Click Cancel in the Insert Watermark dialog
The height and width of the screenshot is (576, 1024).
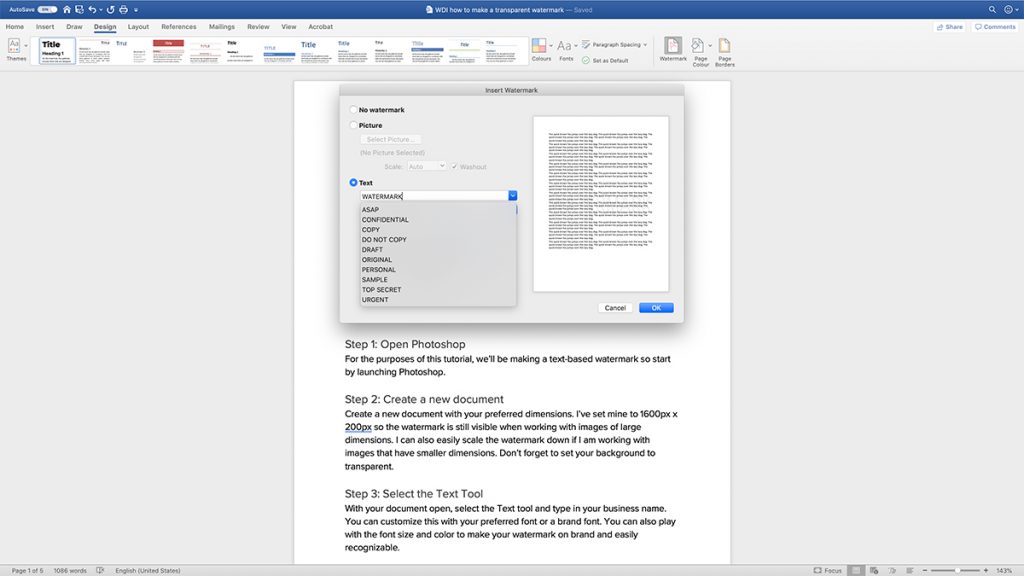(615, 308)
